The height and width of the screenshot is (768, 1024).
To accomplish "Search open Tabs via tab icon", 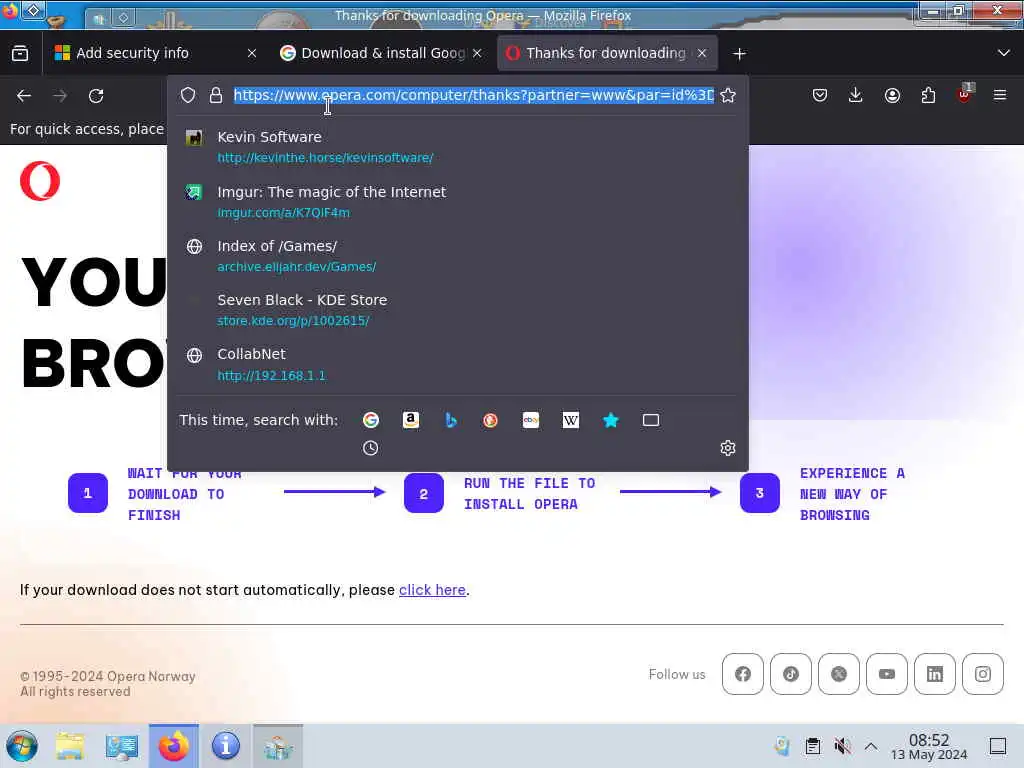I will pos(650,420).
